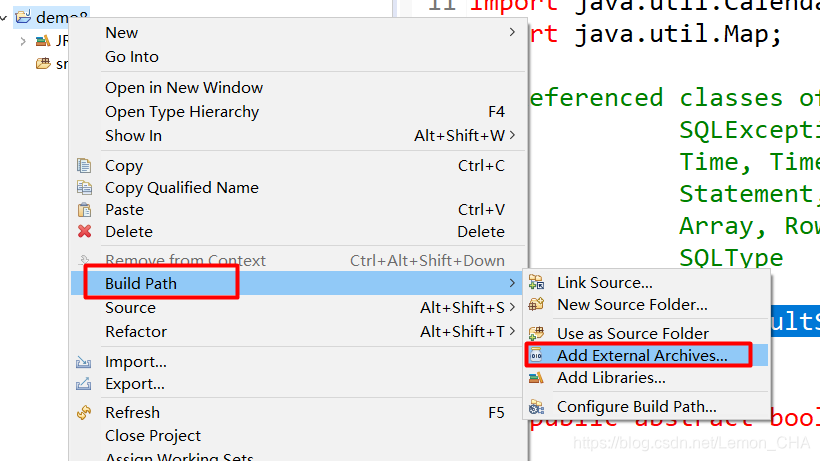820x461 pixels.
Task: Choose Add External Archives...
Action: (647, 355)
